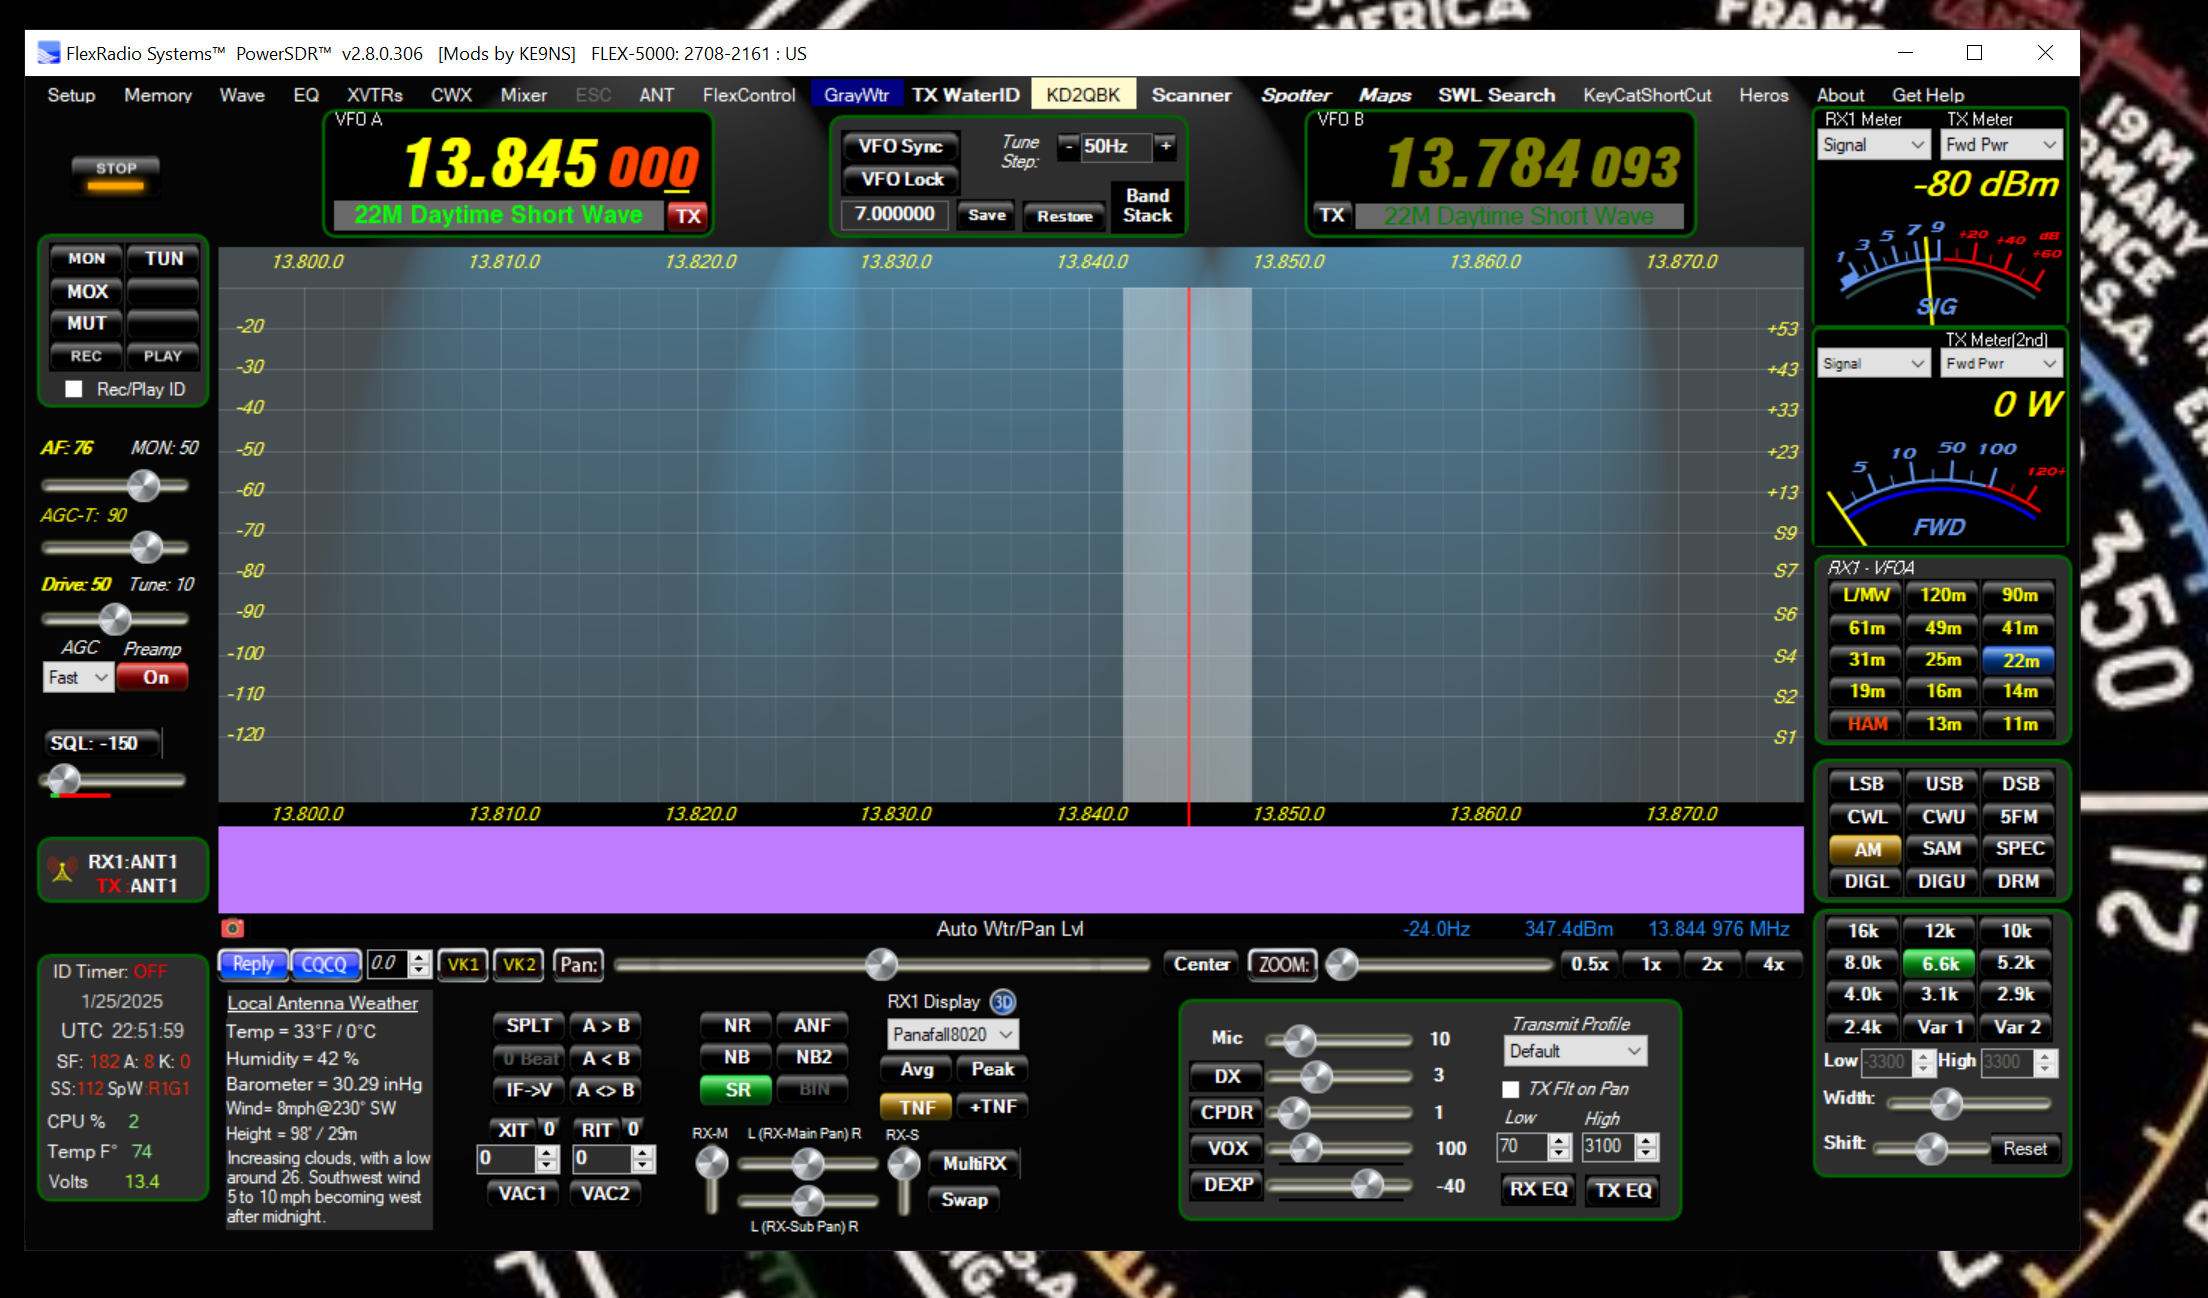Screen dimensions: 2208x1298
Task: Open the Setup menu
Action: 71,95
